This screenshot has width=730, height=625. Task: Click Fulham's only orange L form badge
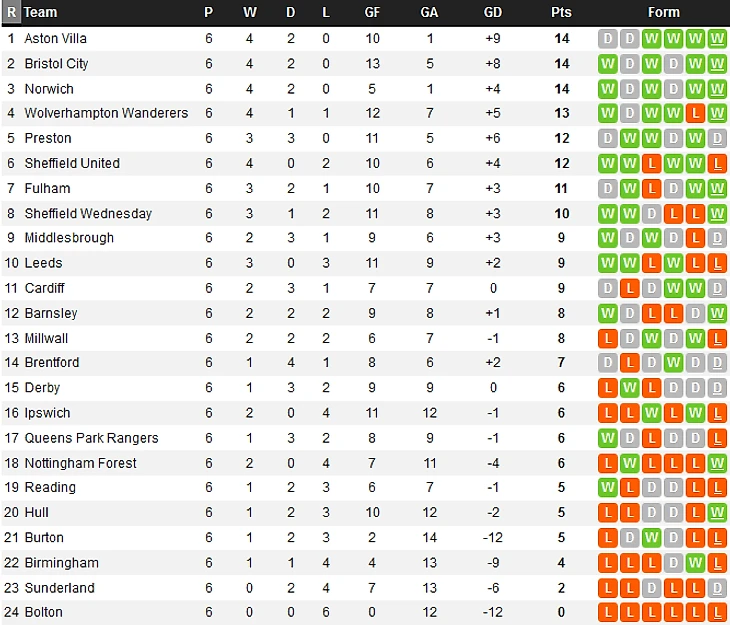pyautogui.click(x=651, y=188)
